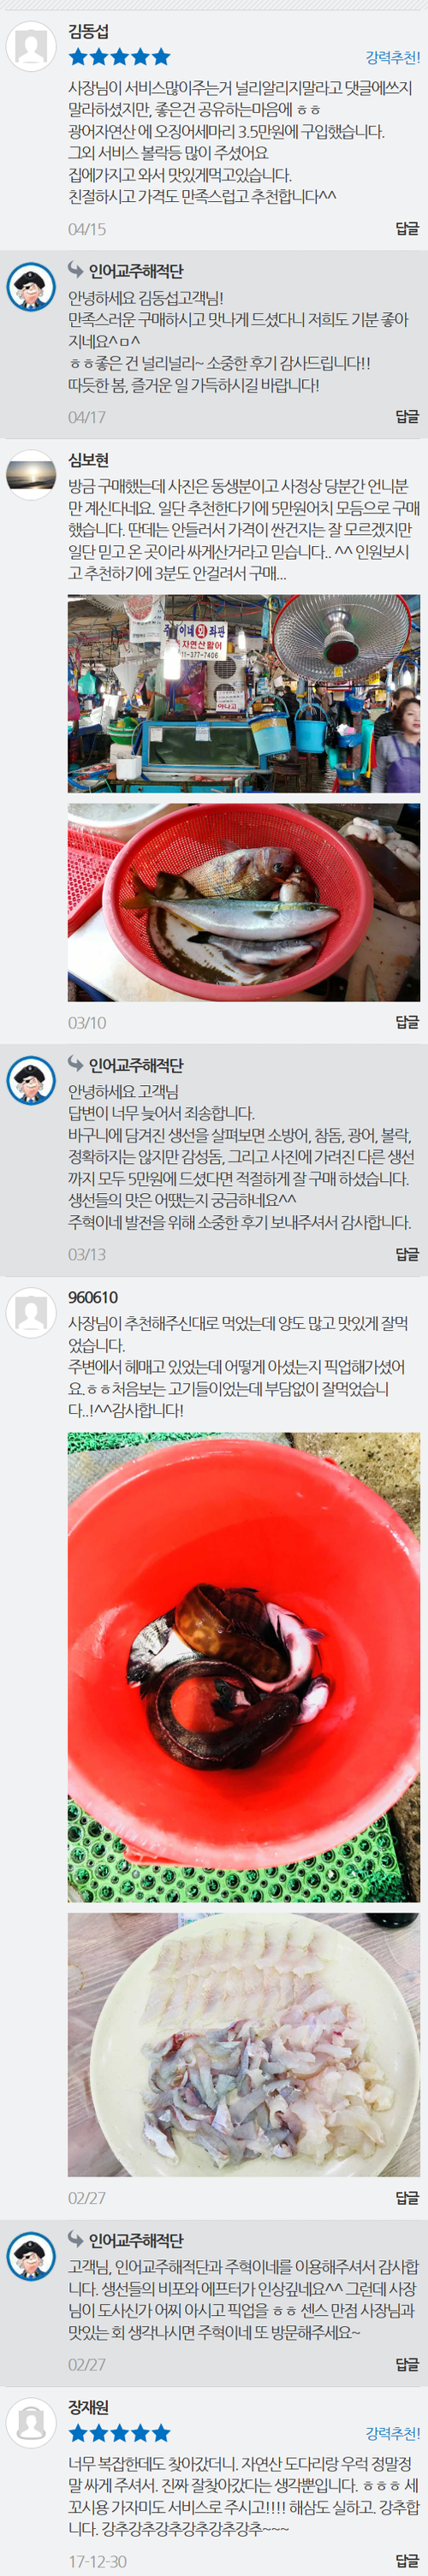Open the red bucket with eel photo

coord(244,1667)
